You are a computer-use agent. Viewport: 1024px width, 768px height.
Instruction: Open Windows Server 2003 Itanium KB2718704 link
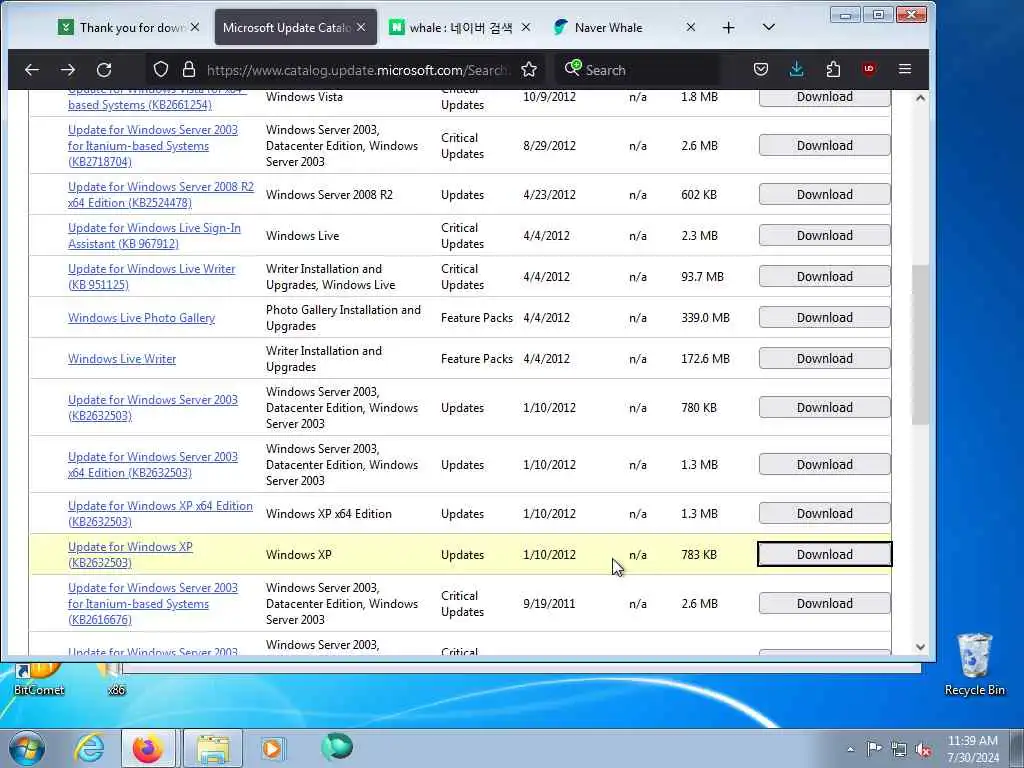click(x=153, y=146)
